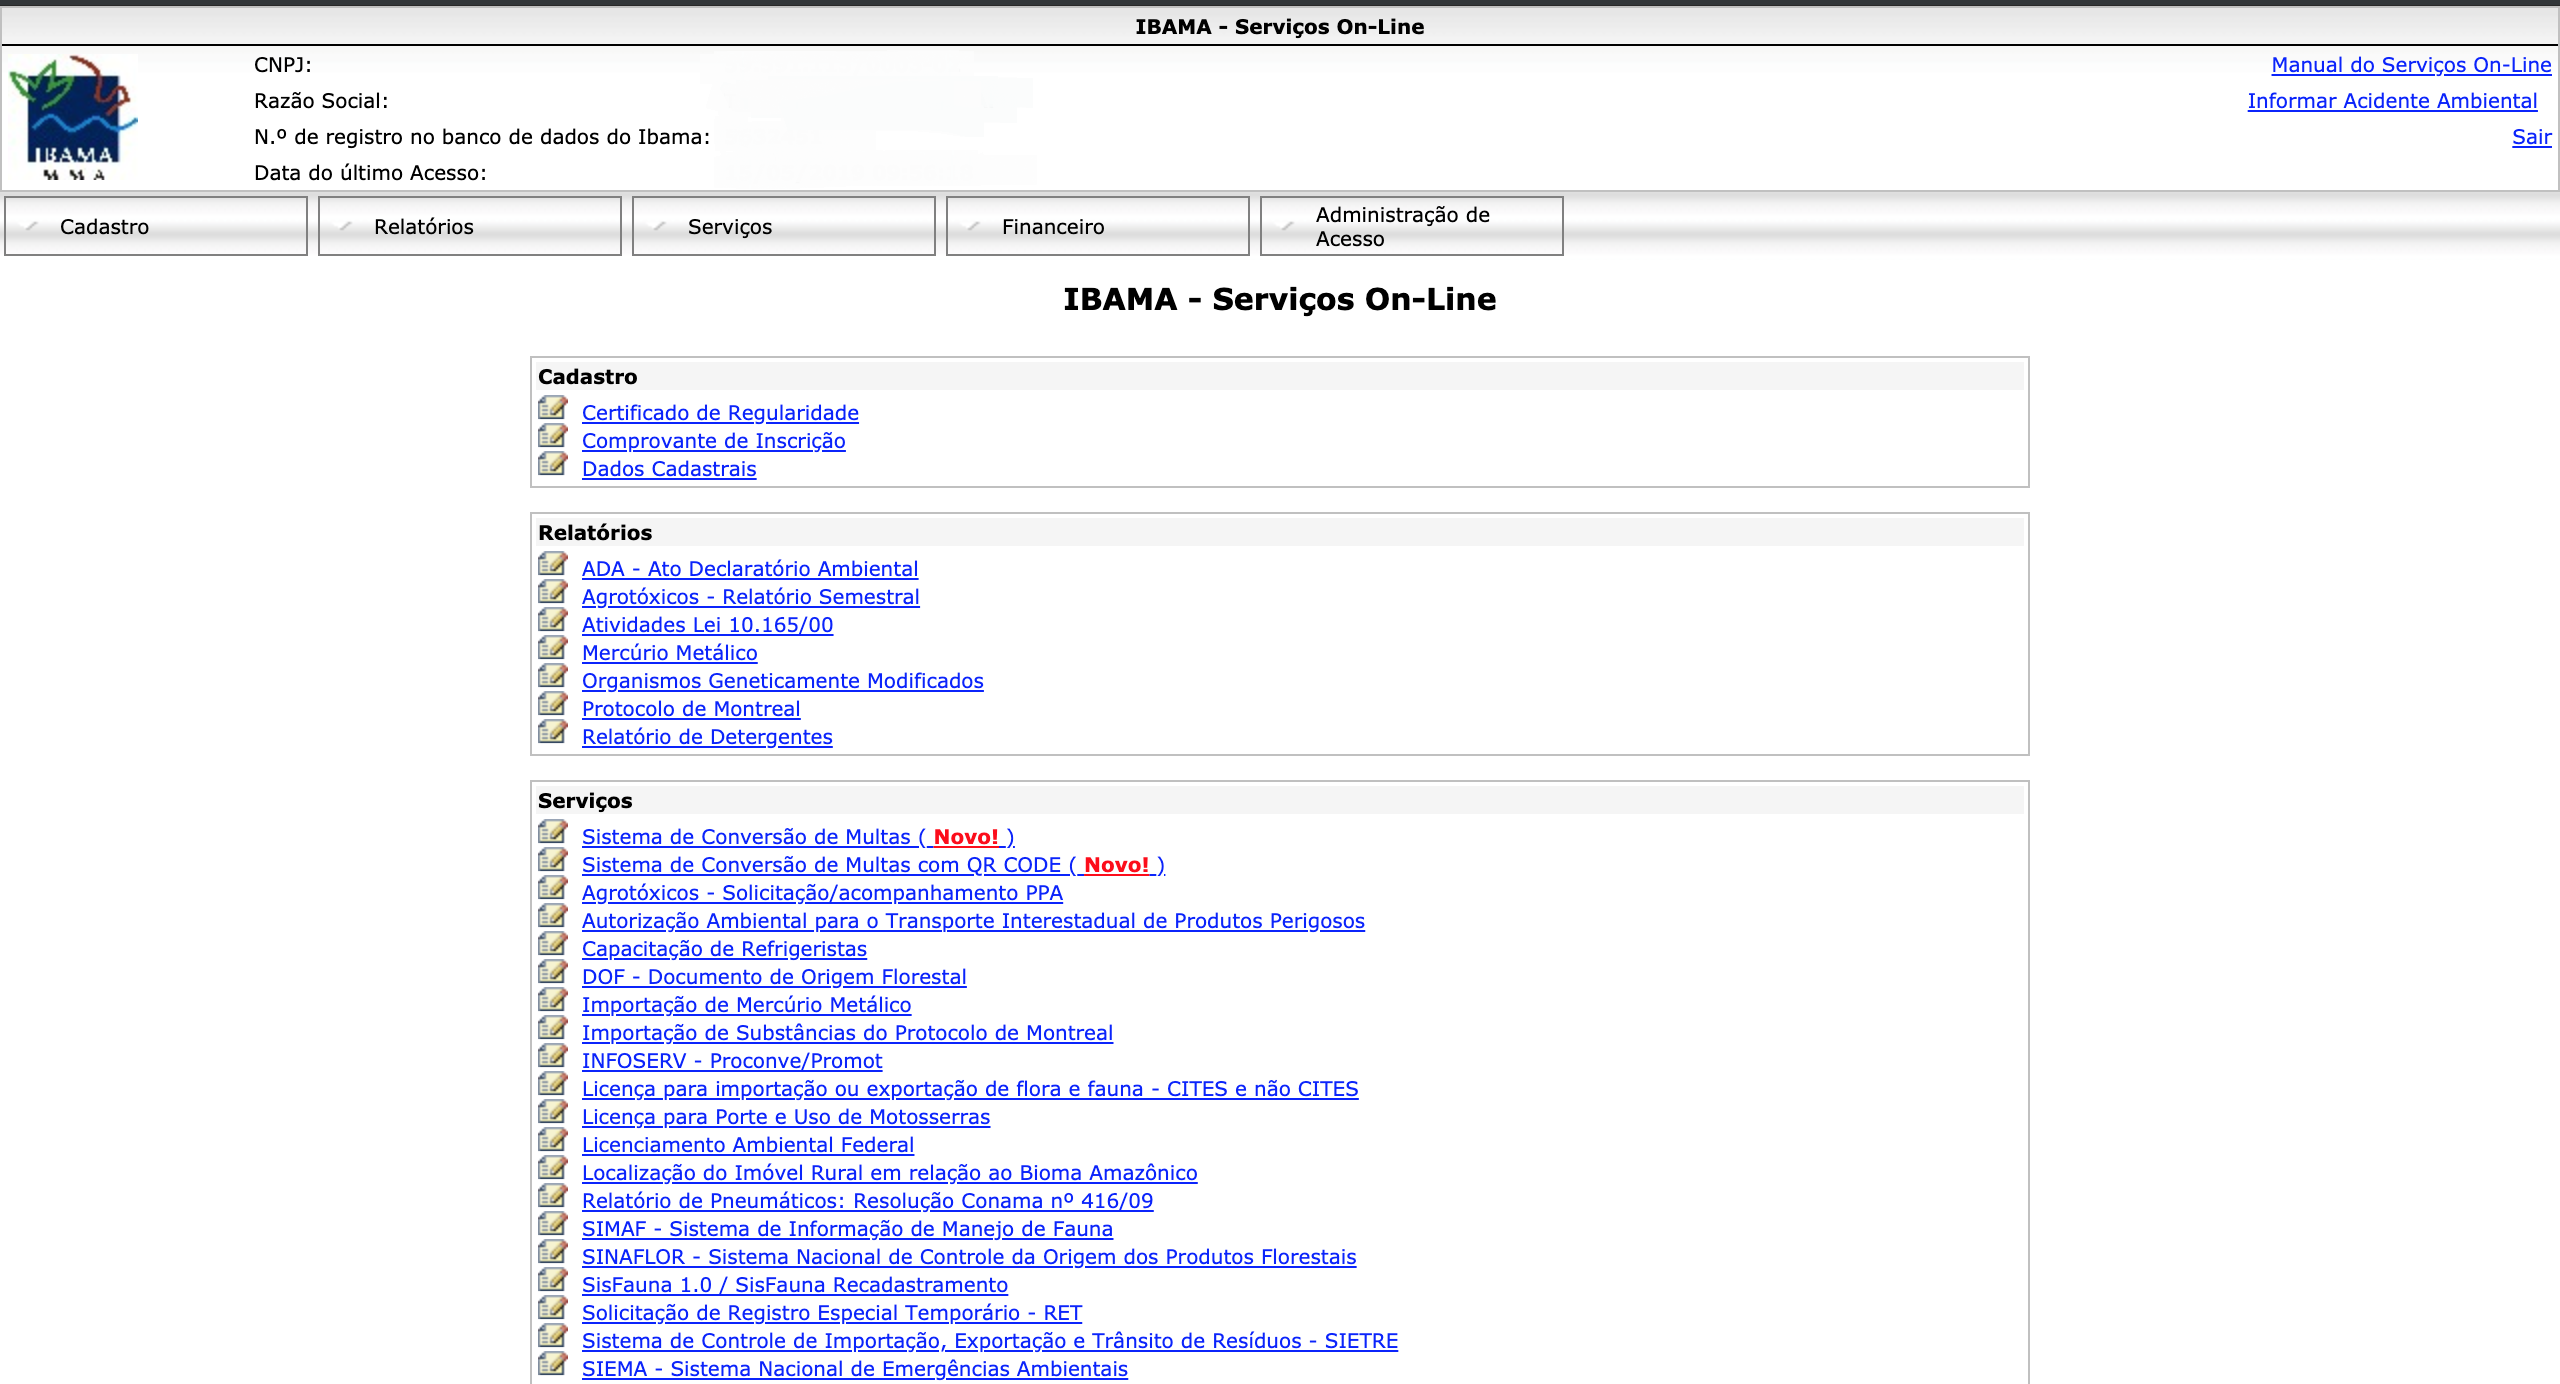
Task: Open Localização do Imóvel Rural Bioma Amazônico link
Action: (889, 1173)
